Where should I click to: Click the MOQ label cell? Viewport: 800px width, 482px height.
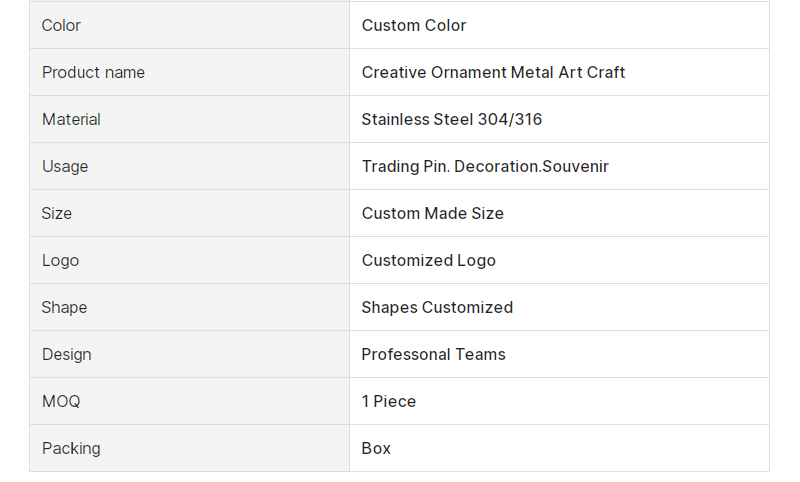tap(189, 401)
